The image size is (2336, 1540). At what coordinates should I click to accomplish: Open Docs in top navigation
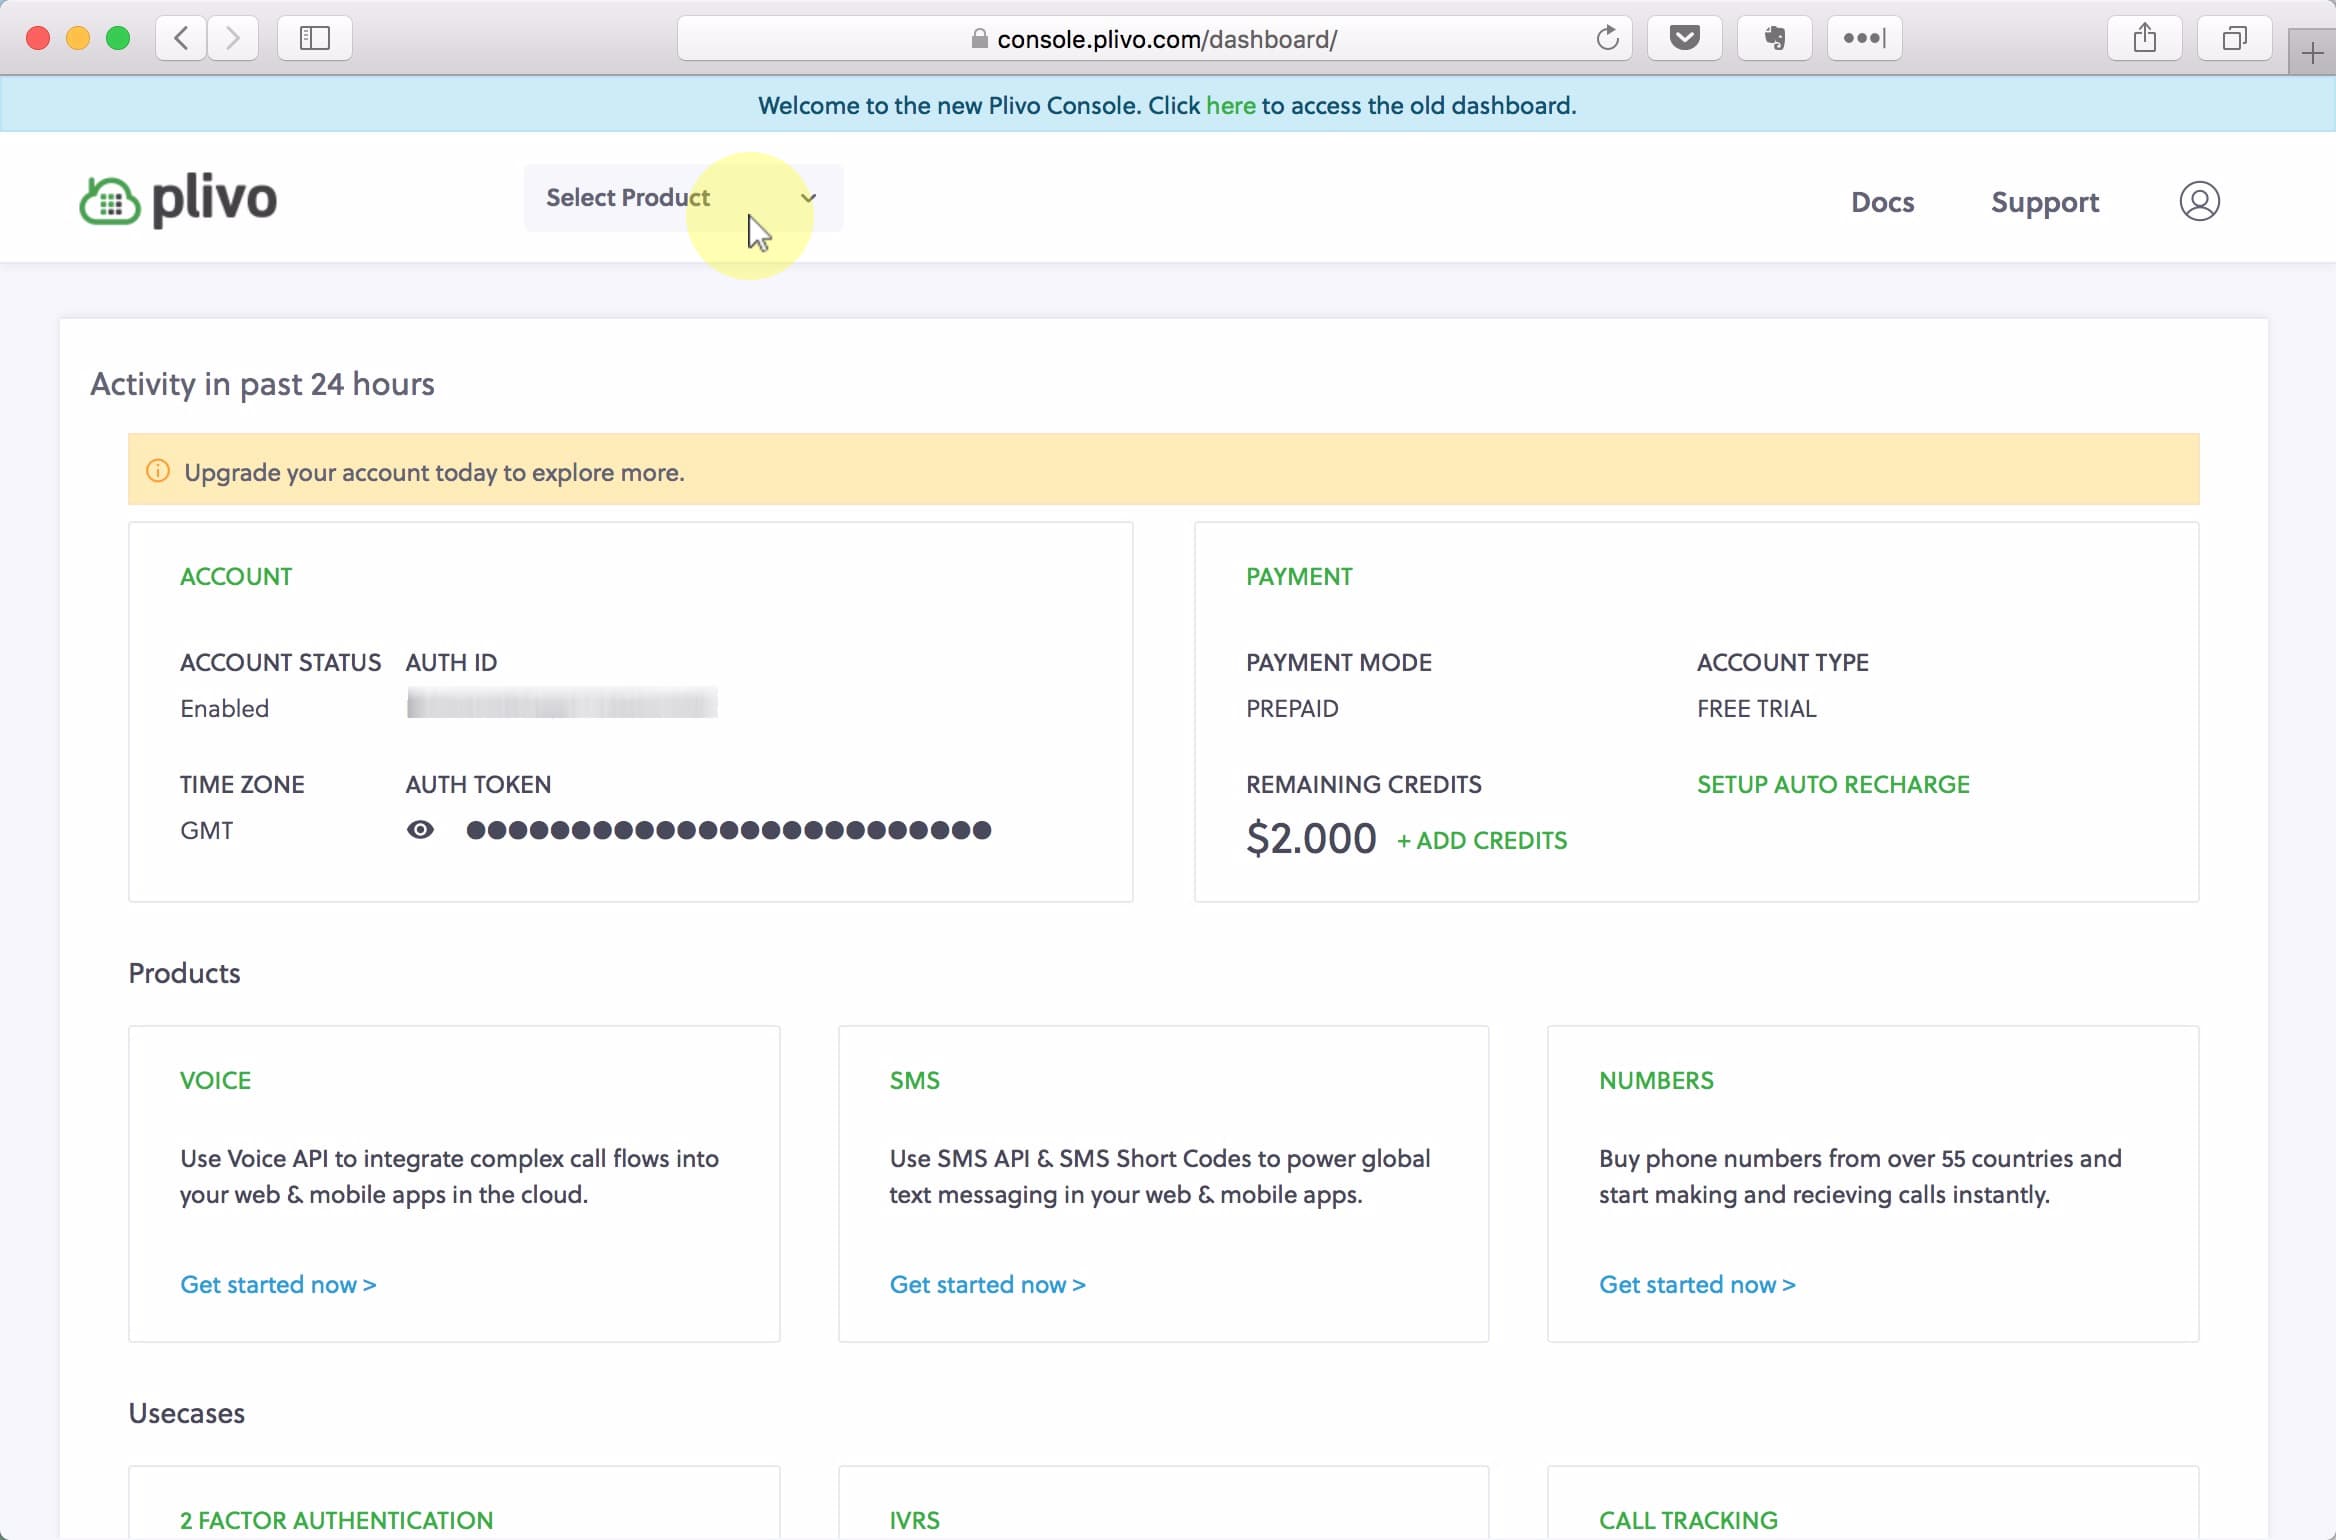click(x=1882, y=202)
